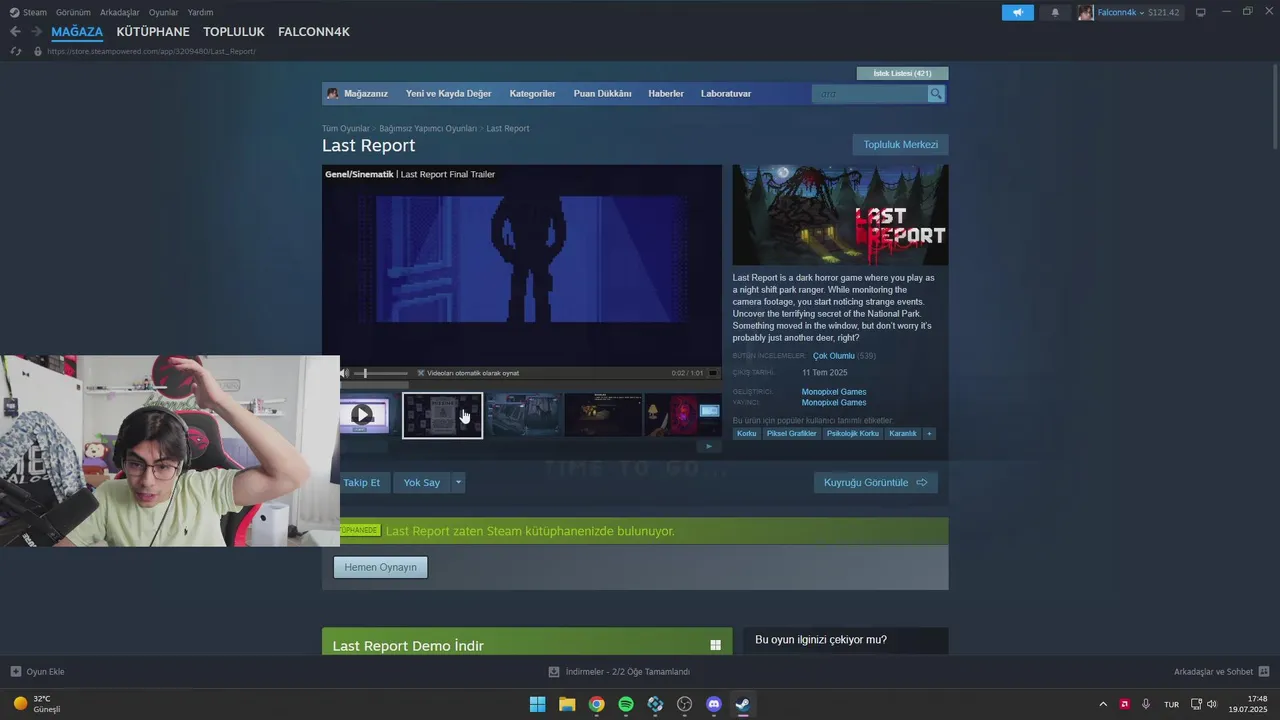Open the Oyunlar menu

click(x=164, y=12)
